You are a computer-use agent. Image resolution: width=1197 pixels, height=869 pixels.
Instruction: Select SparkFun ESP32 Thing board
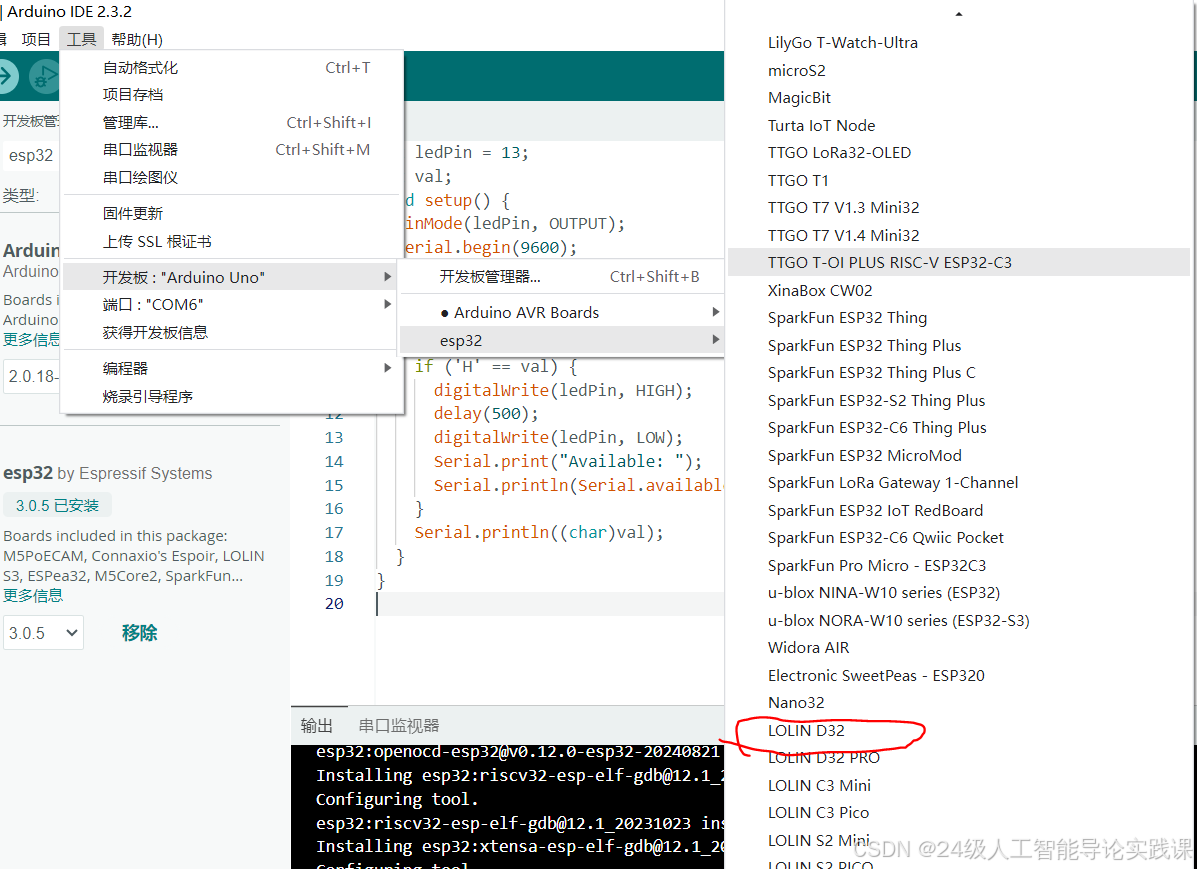[958, 318]
